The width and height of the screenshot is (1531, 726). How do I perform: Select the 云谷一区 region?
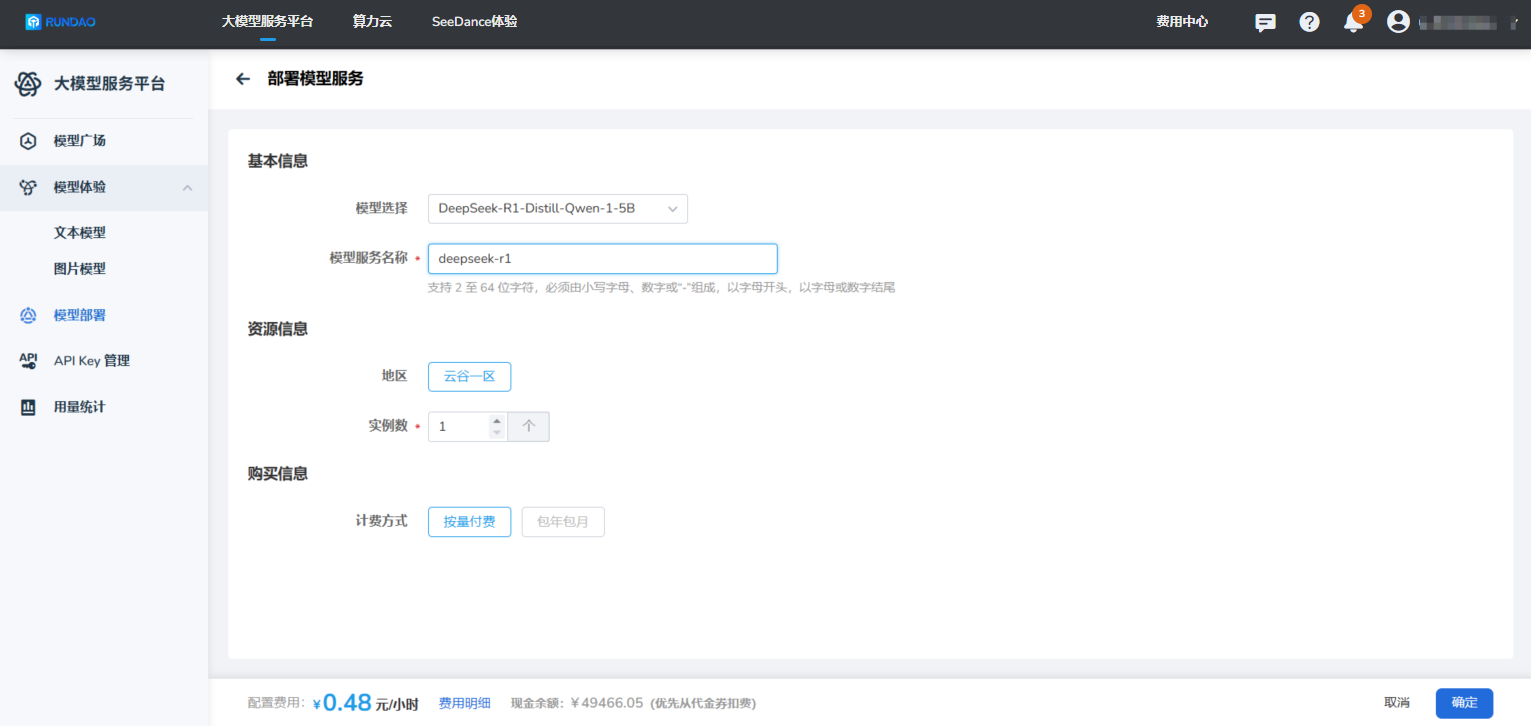[x=469, y=377]
